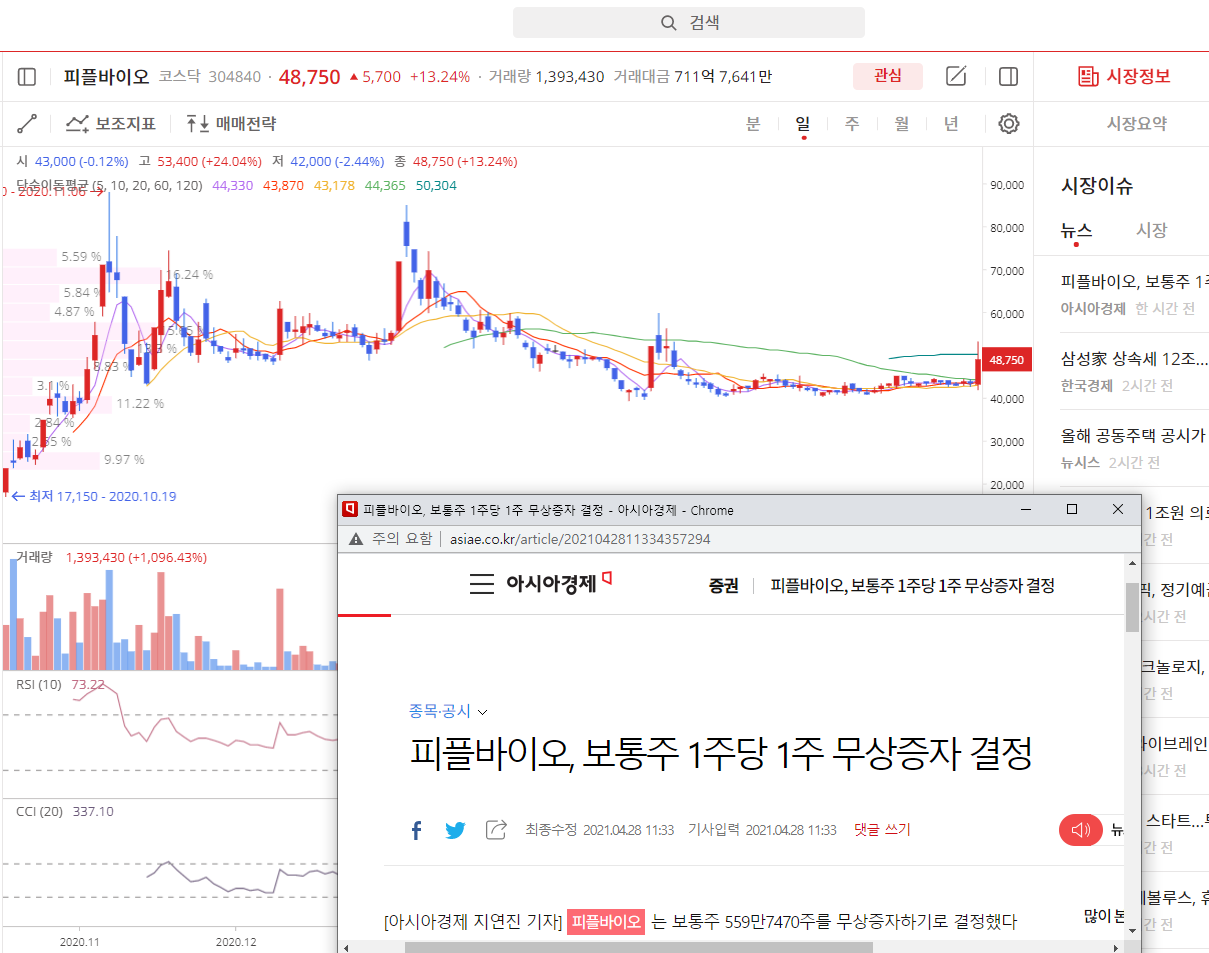This screenshot has height=953, width=1209.
Task: Click the Chrome address bar URL
Action: 580,539
